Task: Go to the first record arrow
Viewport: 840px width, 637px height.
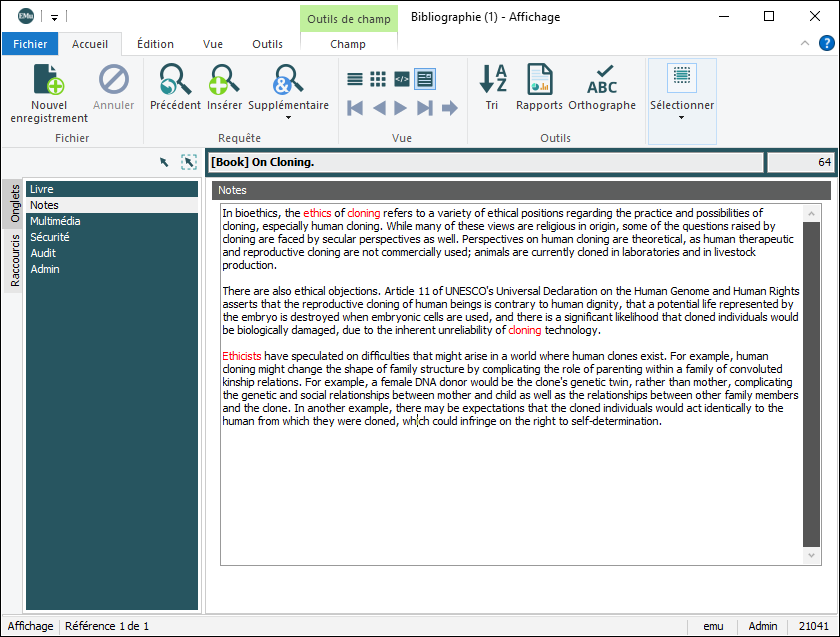Action: click(355, 107)
